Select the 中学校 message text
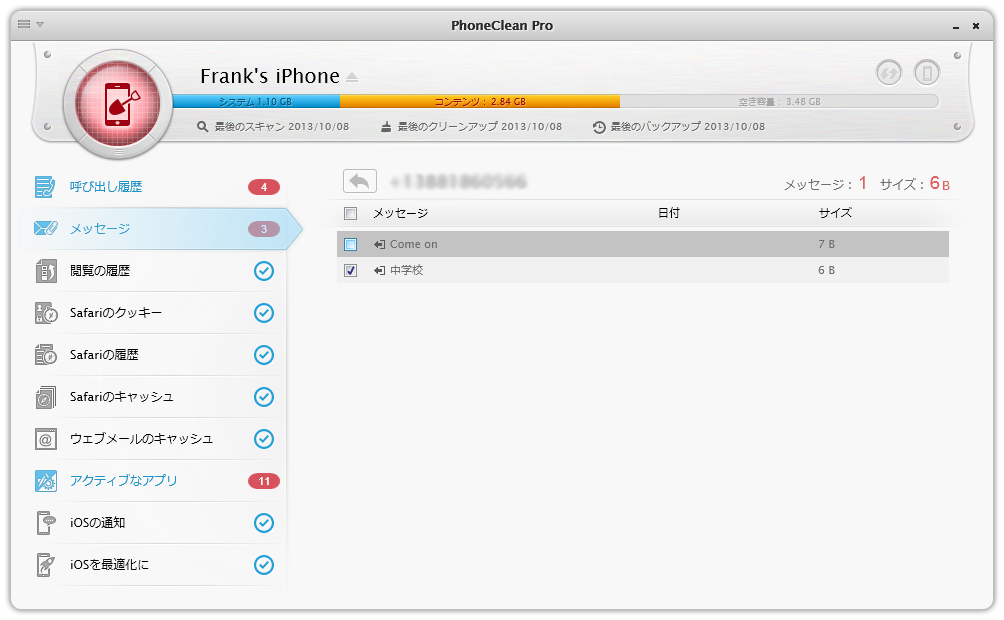 [x=407, y=270]
